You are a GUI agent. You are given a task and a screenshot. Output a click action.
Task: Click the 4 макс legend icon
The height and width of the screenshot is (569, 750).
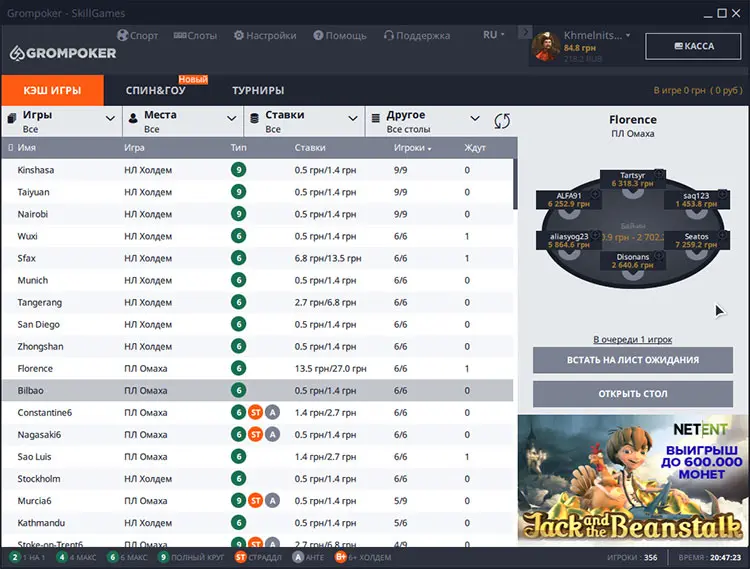[x=62, y=558]
